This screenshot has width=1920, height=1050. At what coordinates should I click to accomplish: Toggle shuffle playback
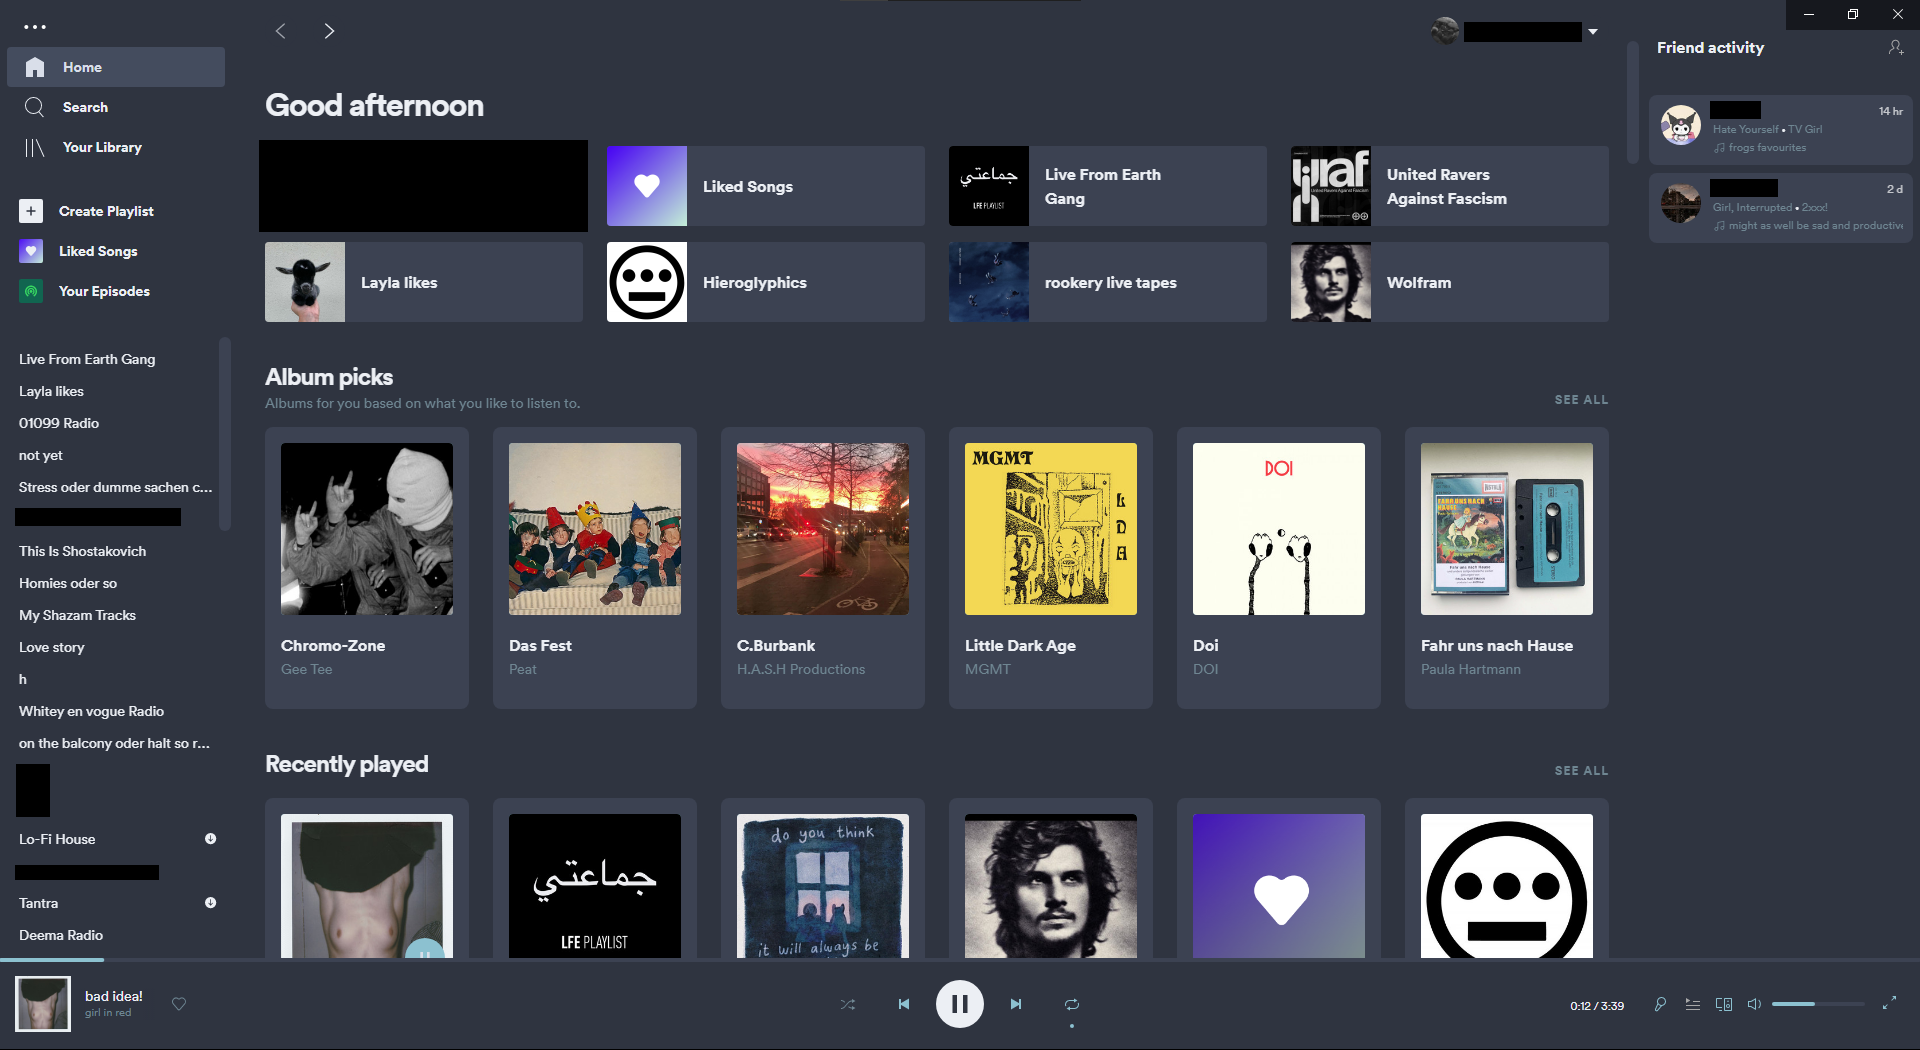click(x=848, y=1004)
